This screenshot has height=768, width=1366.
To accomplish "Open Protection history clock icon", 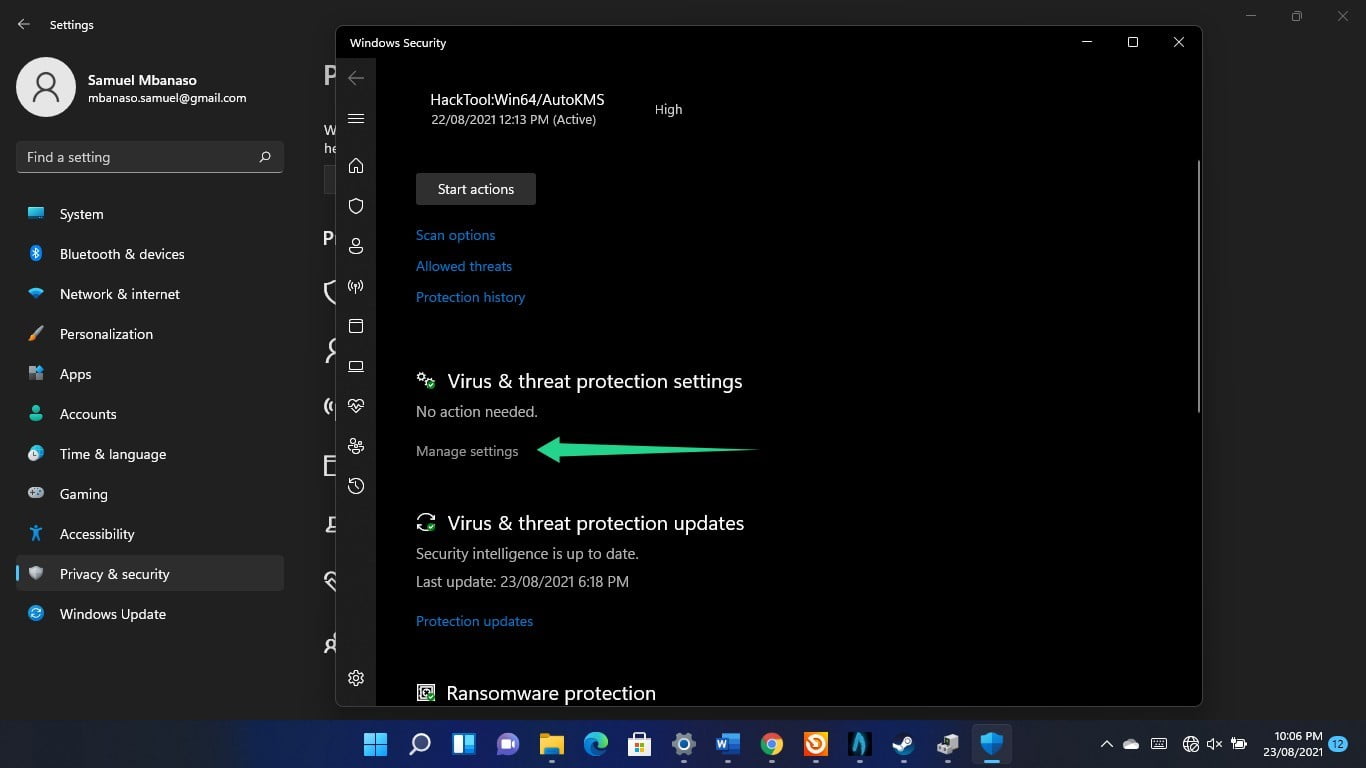I will click(x=356, y=486).
